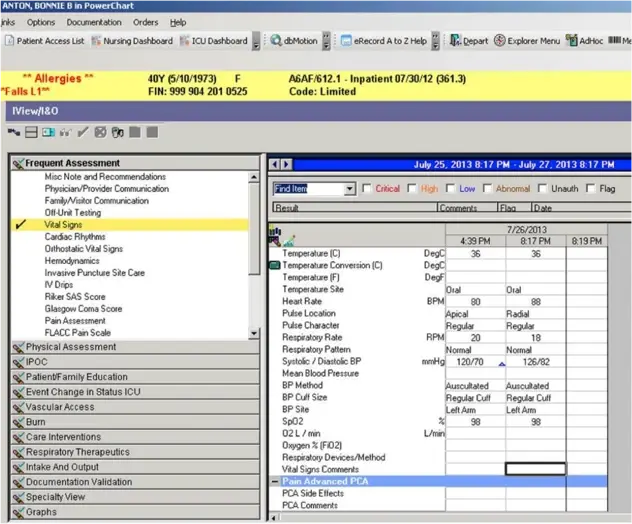Go to next time range arrow

point(287,164)
